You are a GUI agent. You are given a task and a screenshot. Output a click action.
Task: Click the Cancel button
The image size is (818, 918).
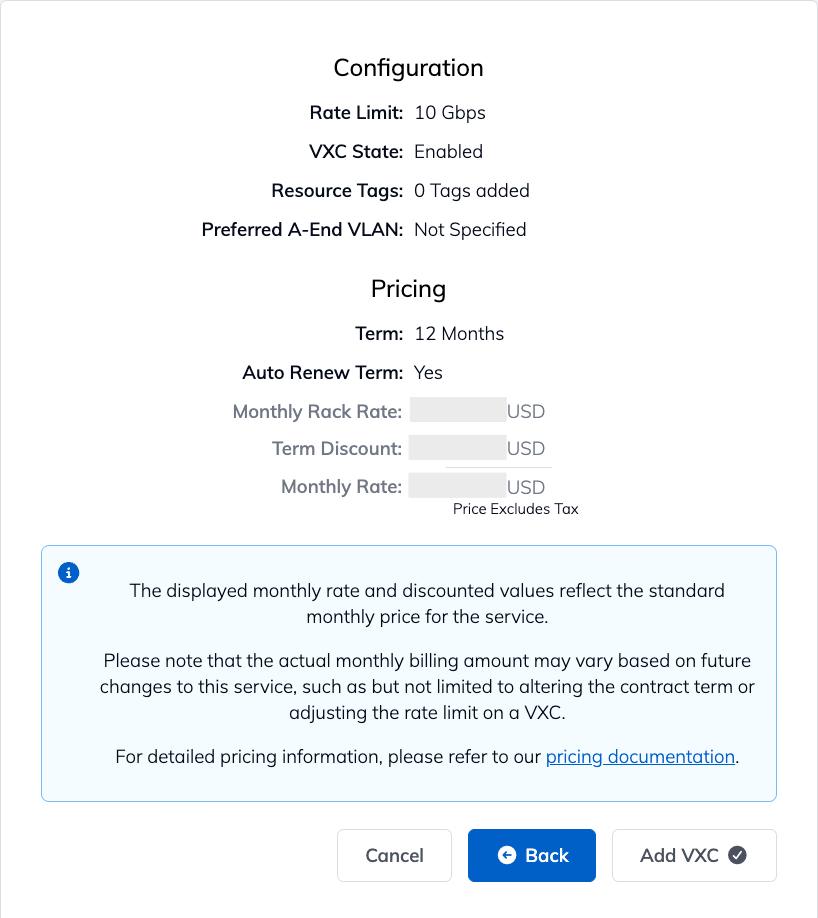tap(394, 855)
